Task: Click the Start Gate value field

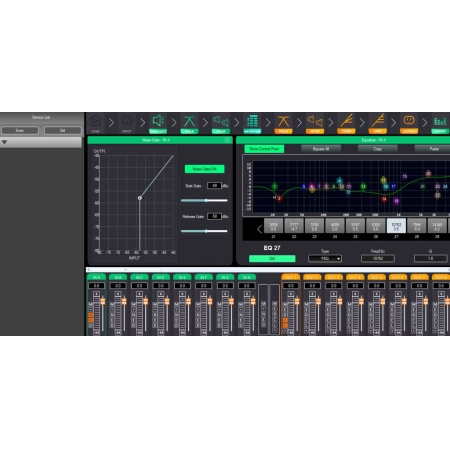Action: (214, 186)
